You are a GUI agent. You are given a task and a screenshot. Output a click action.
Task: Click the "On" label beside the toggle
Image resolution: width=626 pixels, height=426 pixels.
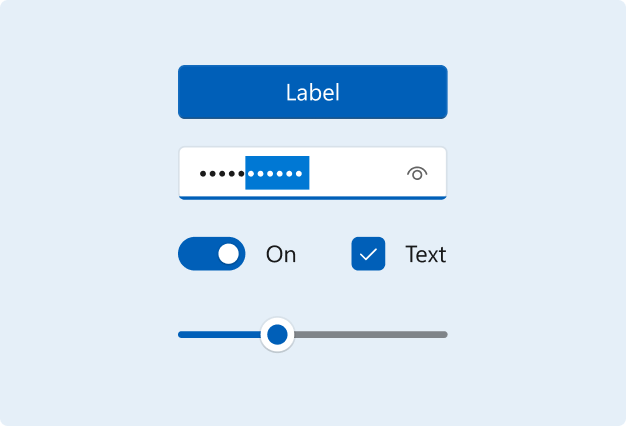281,254
